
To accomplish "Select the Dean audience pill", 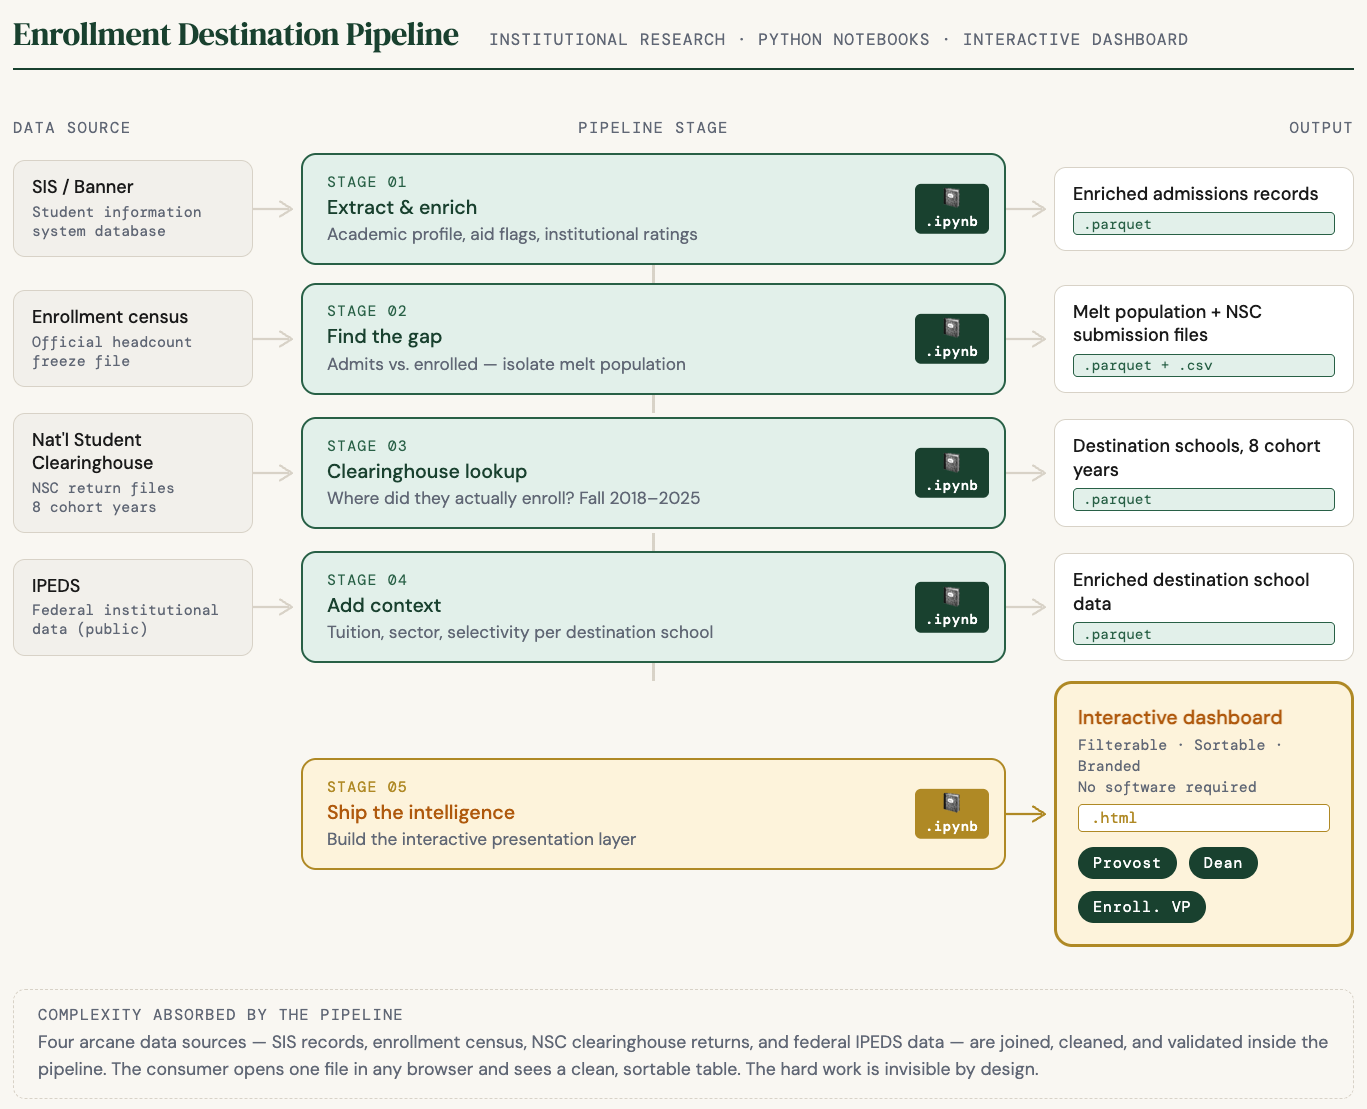I will pyautogui.click(x=1223, y=863).
